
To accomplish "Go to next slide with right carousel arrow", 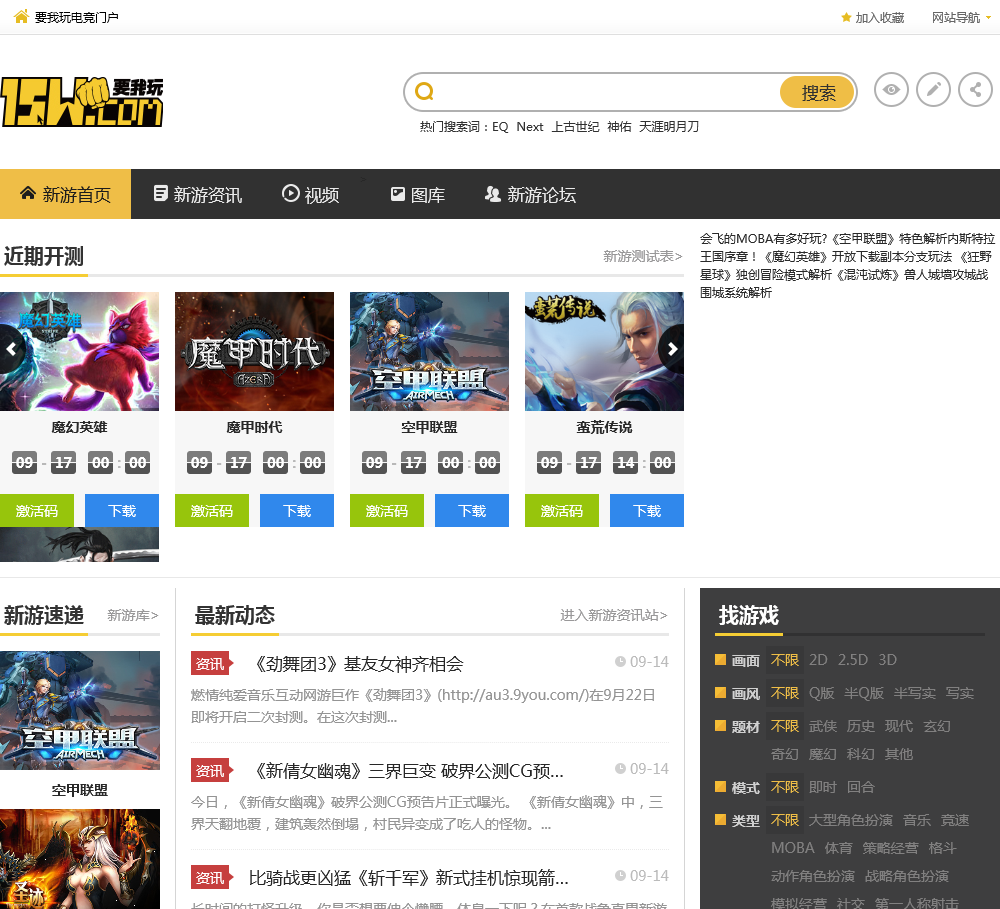I will tap(672, 349).
